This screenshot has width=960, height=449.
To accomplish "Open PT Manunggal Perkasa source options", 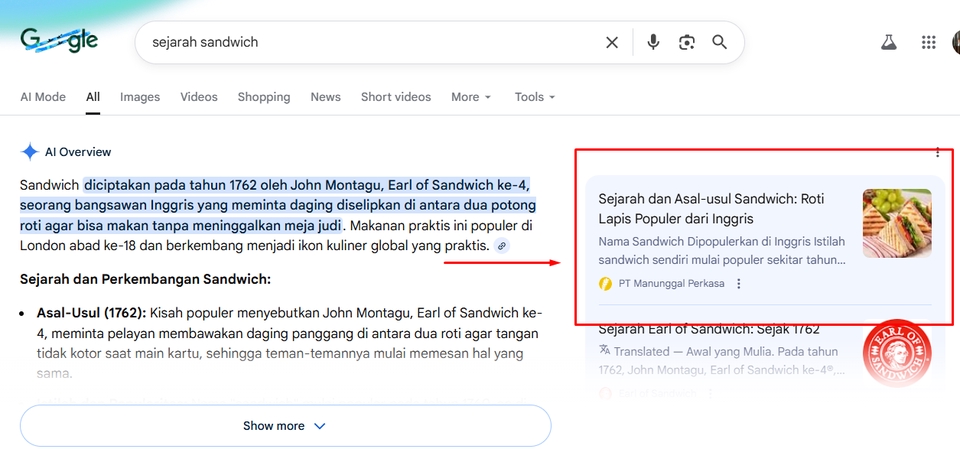I will coord(739,284).
